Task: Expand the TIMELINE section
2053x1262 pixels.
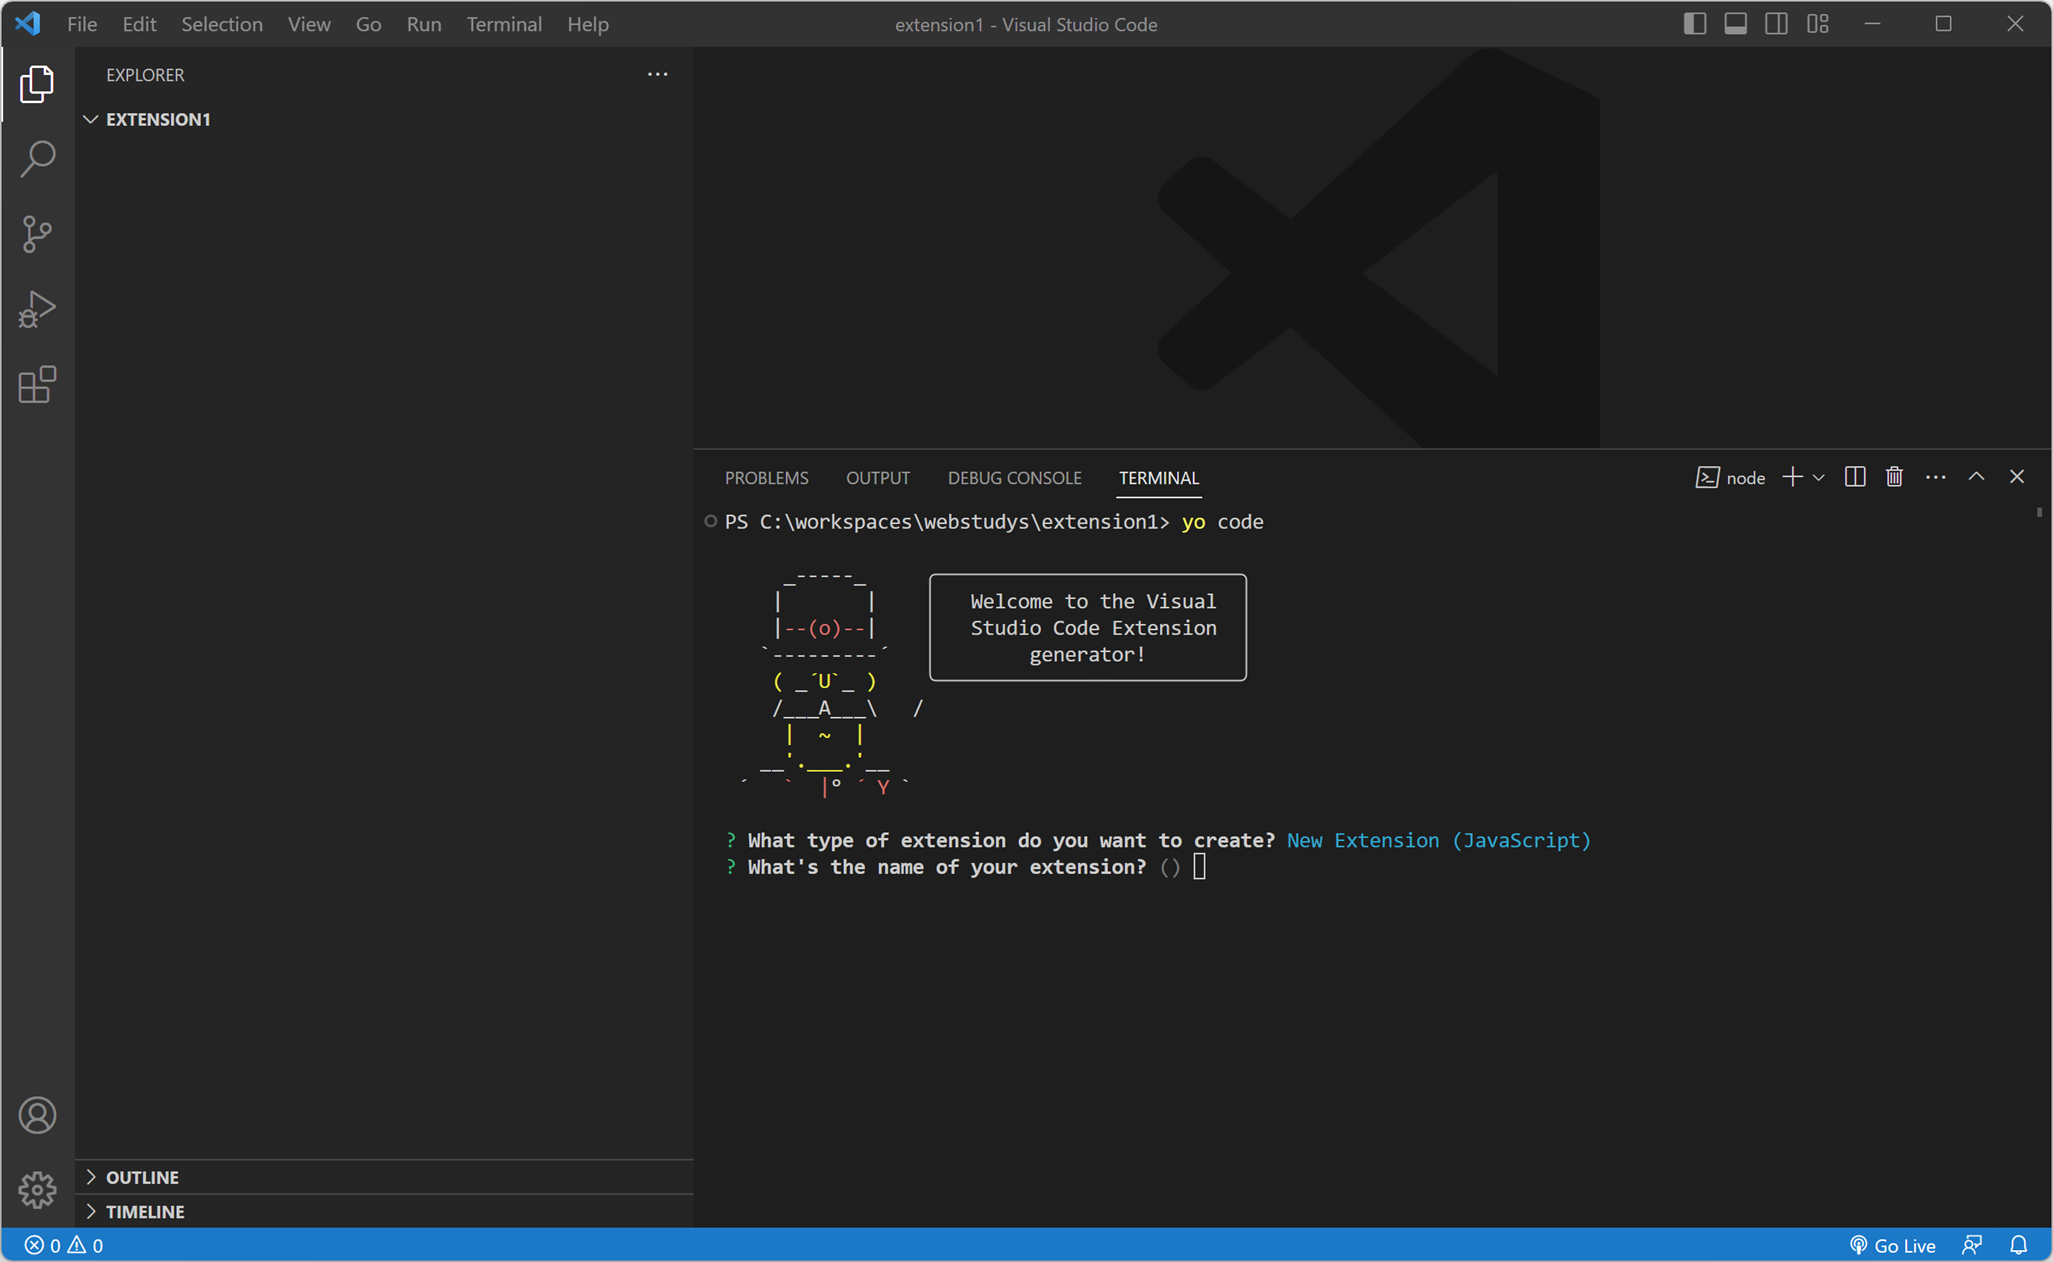Action: point(145,1211)
